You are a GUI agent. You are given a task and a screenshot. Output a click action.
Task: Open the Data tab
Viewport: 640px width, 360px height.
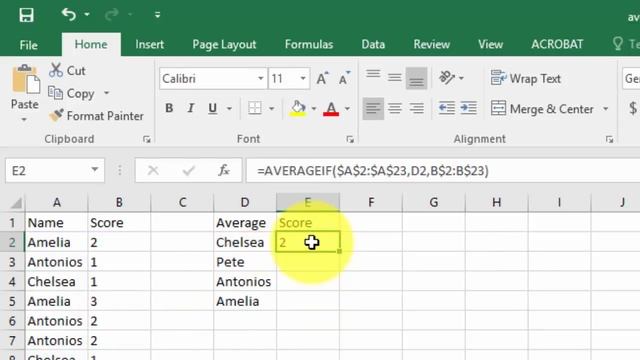pyautogui.click(x=373, y=44)
